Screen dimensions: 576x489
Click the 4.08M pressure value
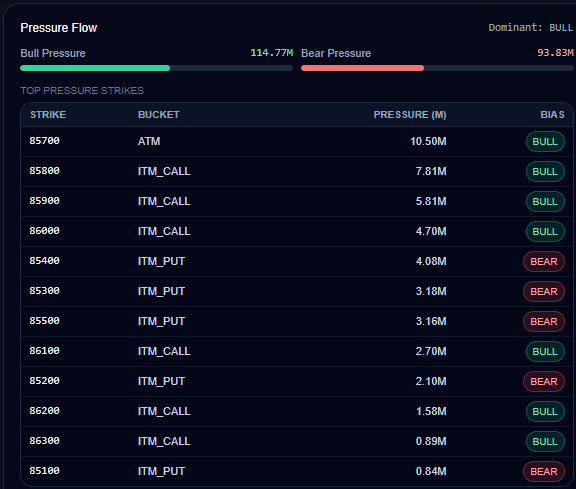tap(431, 261)
